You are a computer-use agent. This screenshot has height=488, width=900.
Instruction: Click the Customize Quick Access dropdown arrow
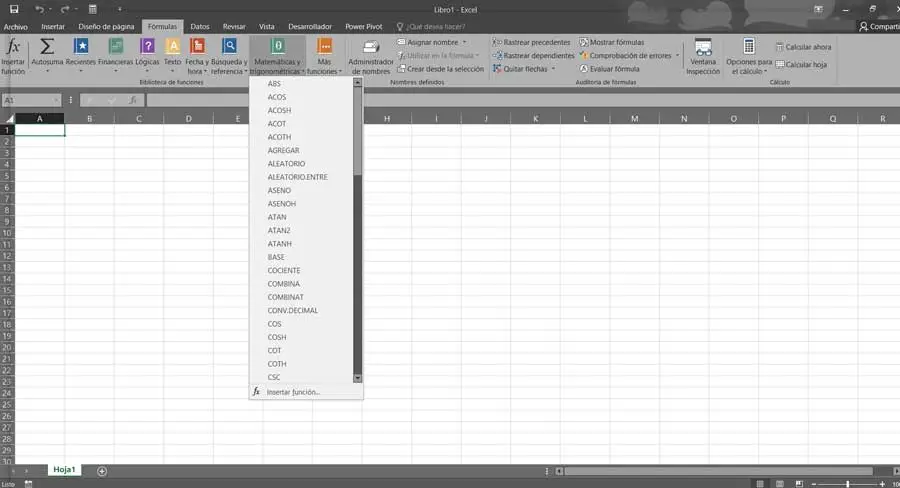click(x=119, y=9)
